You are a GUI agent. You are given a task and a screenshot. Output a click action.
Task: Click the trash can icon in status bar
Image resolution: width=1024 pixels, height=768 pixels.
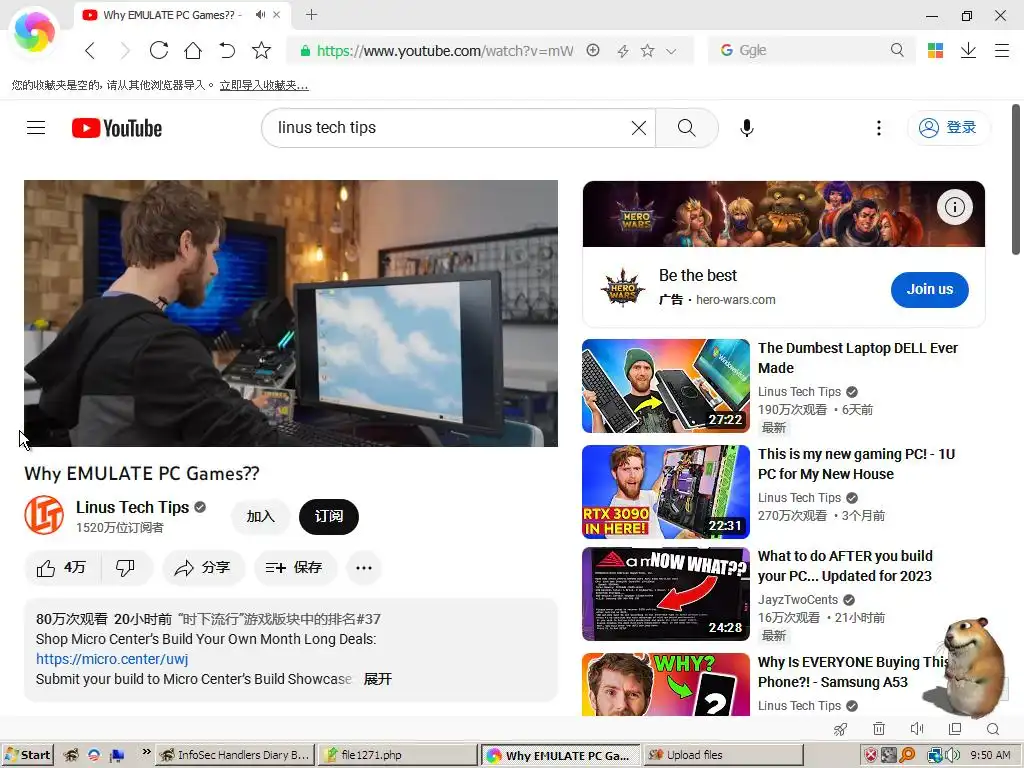click(x=879, y=729)
